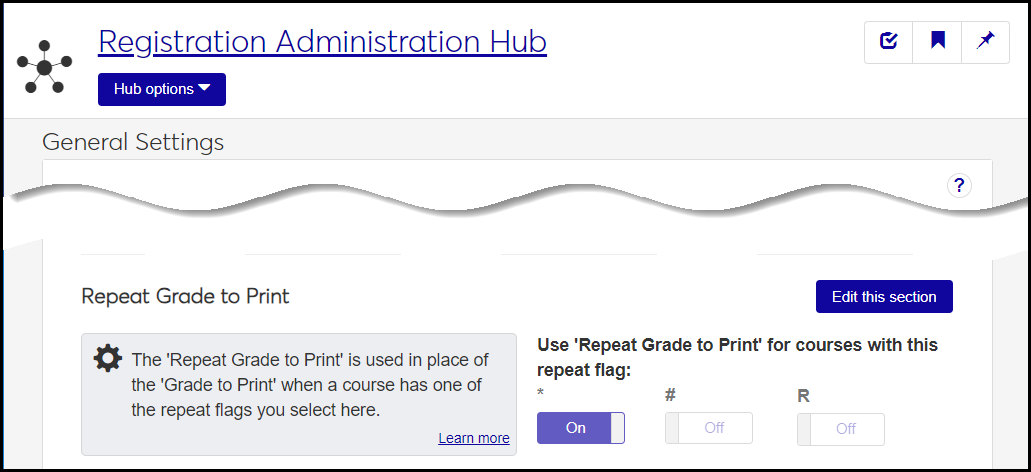Bookmark this hub with the bookmark icon

coord(938,42)
